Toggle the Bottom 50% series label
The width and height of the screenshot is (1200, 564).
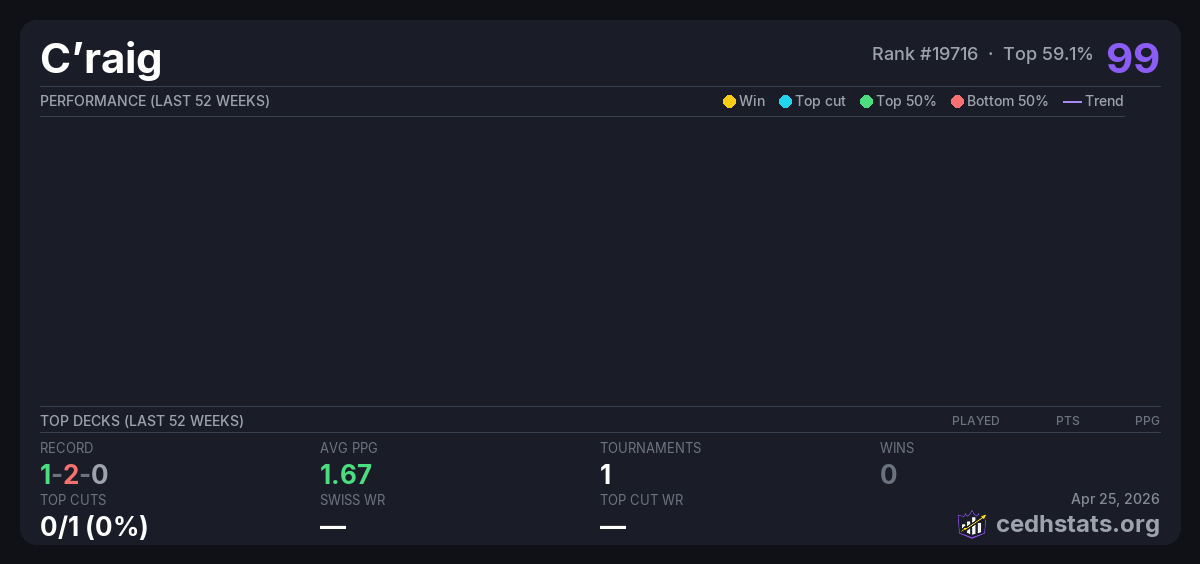(1007, 101)
